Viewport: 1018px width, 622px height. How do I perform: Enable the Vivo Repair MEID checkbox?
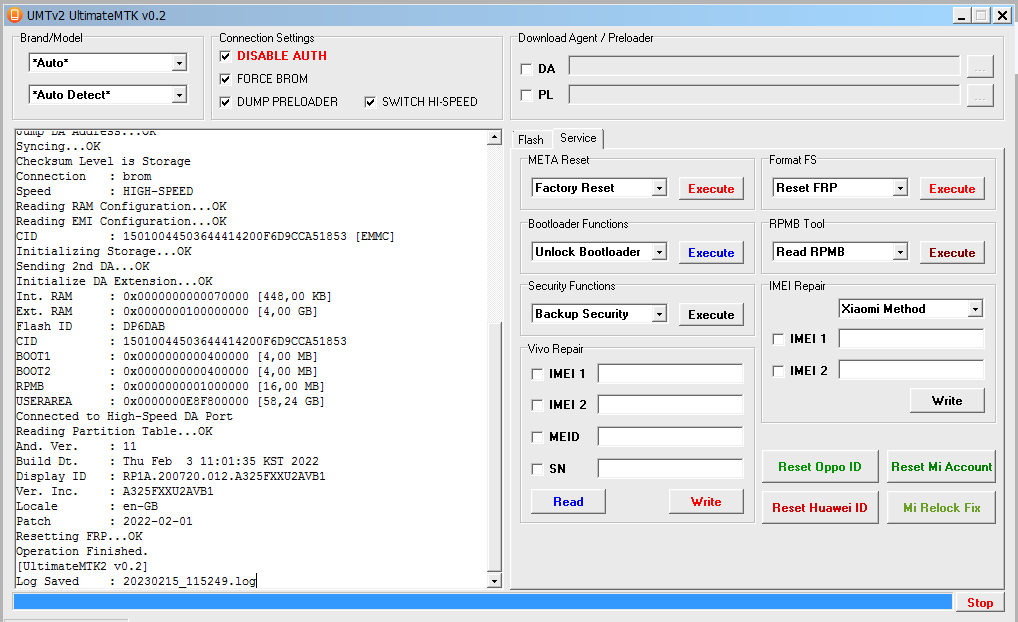tap(538, 437)
